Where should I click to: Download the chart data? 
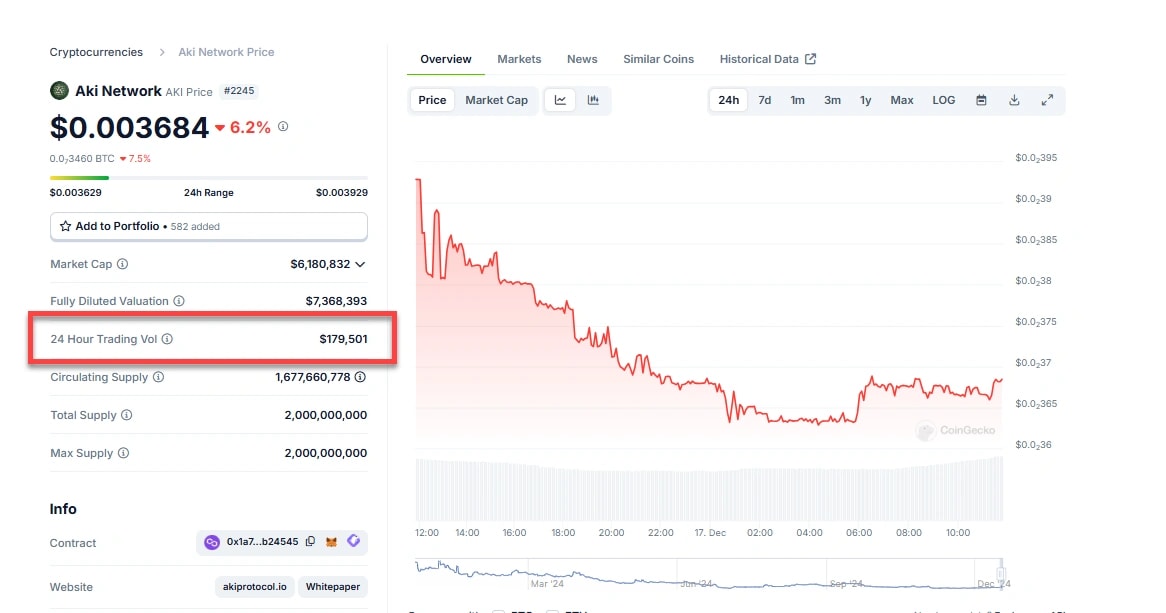point(1014,100)
